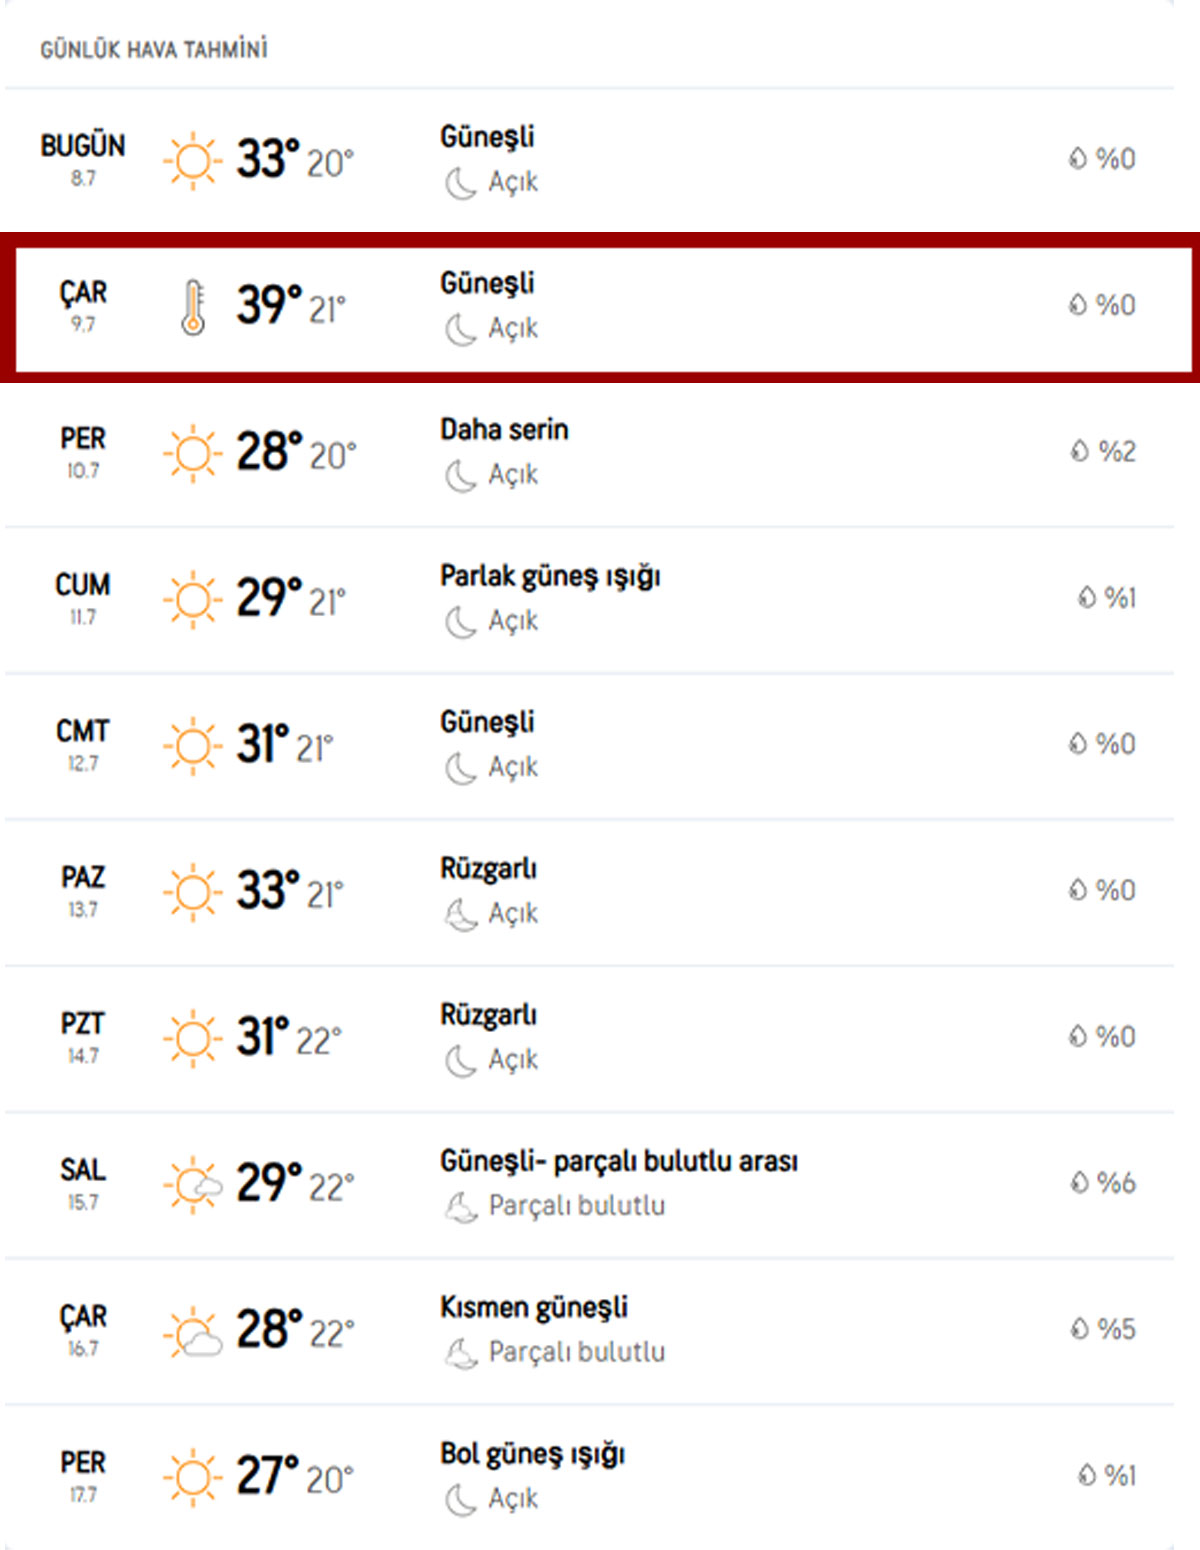
Task: Click the Güneşli- parçalı bulutlu arası text
Action: click(x=619, y=1162)
